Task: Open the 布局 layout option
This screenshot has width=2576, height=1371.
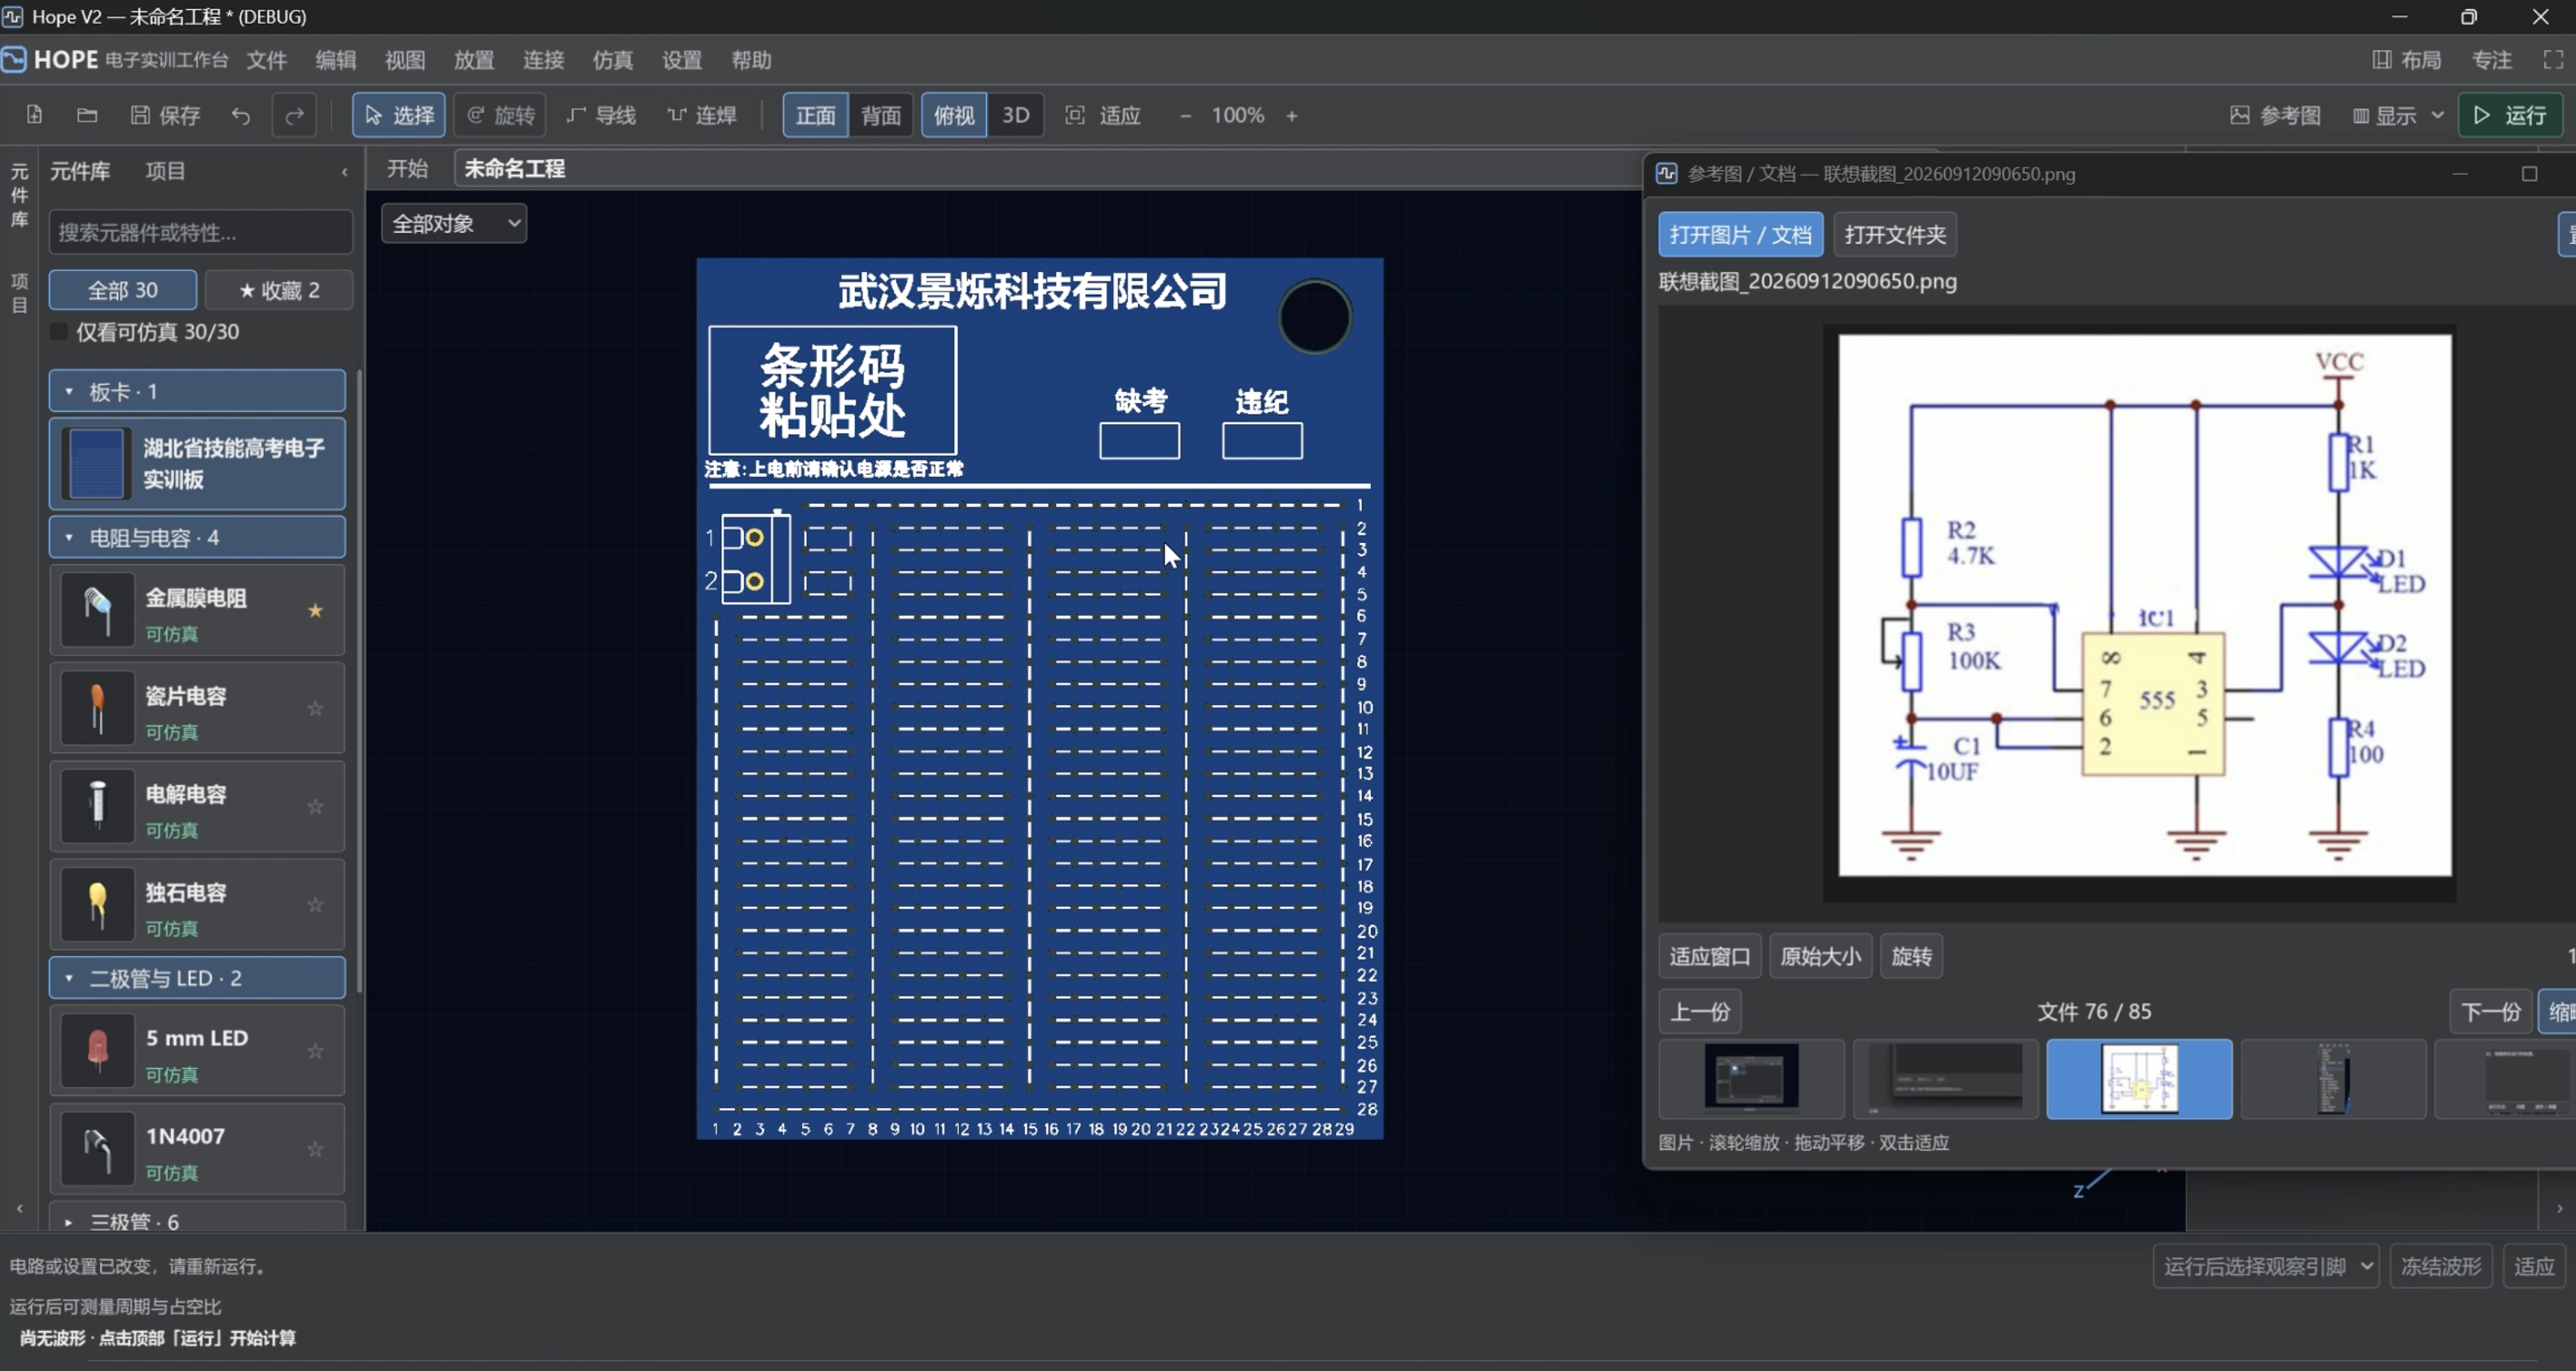Action: pyautogui.click(x=2407, y=60)
